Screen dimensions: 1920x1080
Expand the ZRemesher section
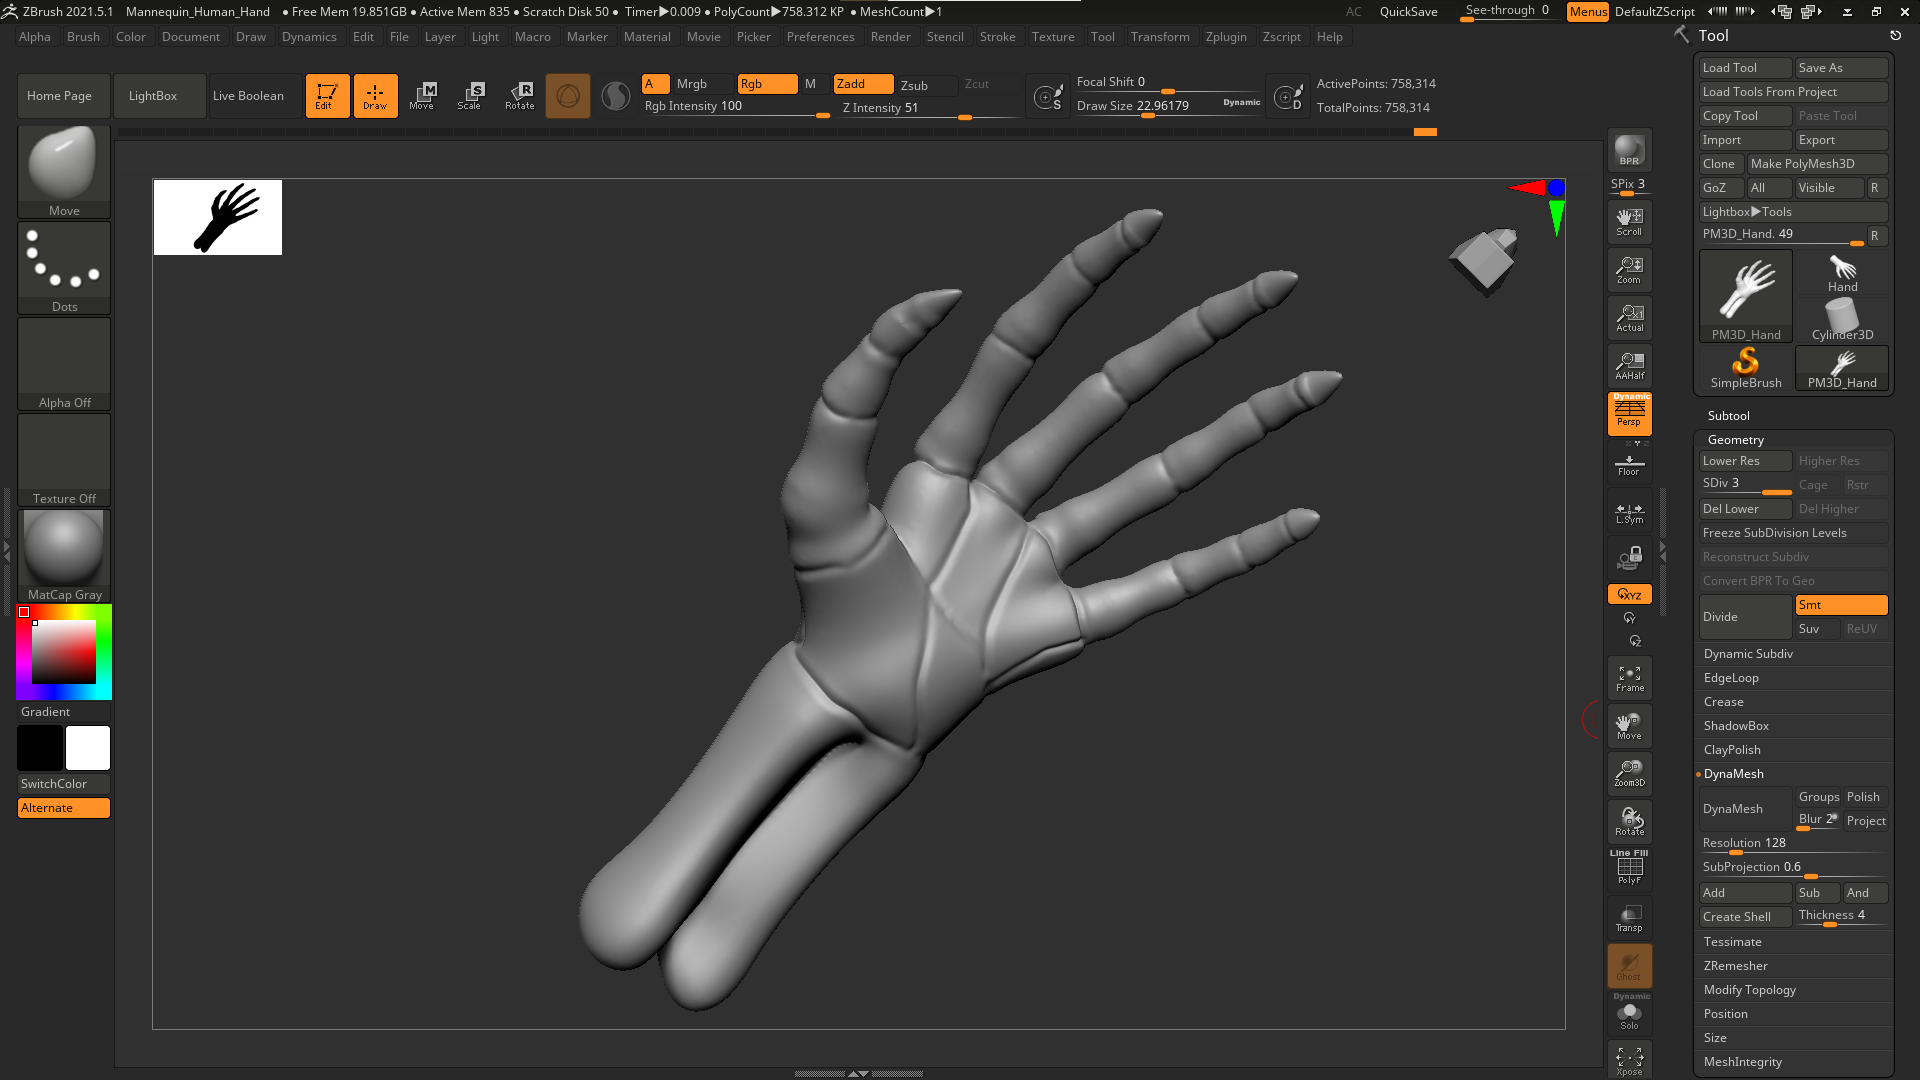tap(1735, 966)
